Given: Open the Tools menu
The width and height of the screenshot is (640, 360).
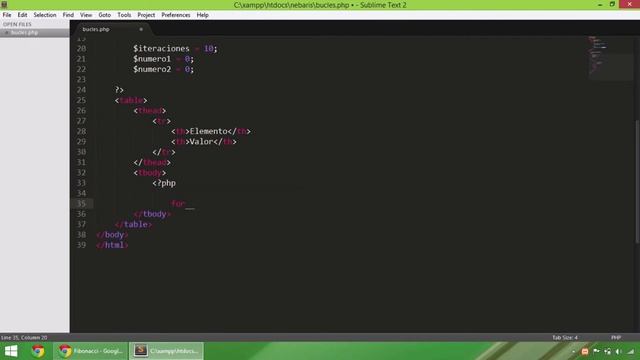Looking at the screenshot, I should click(x=124, y=15).
